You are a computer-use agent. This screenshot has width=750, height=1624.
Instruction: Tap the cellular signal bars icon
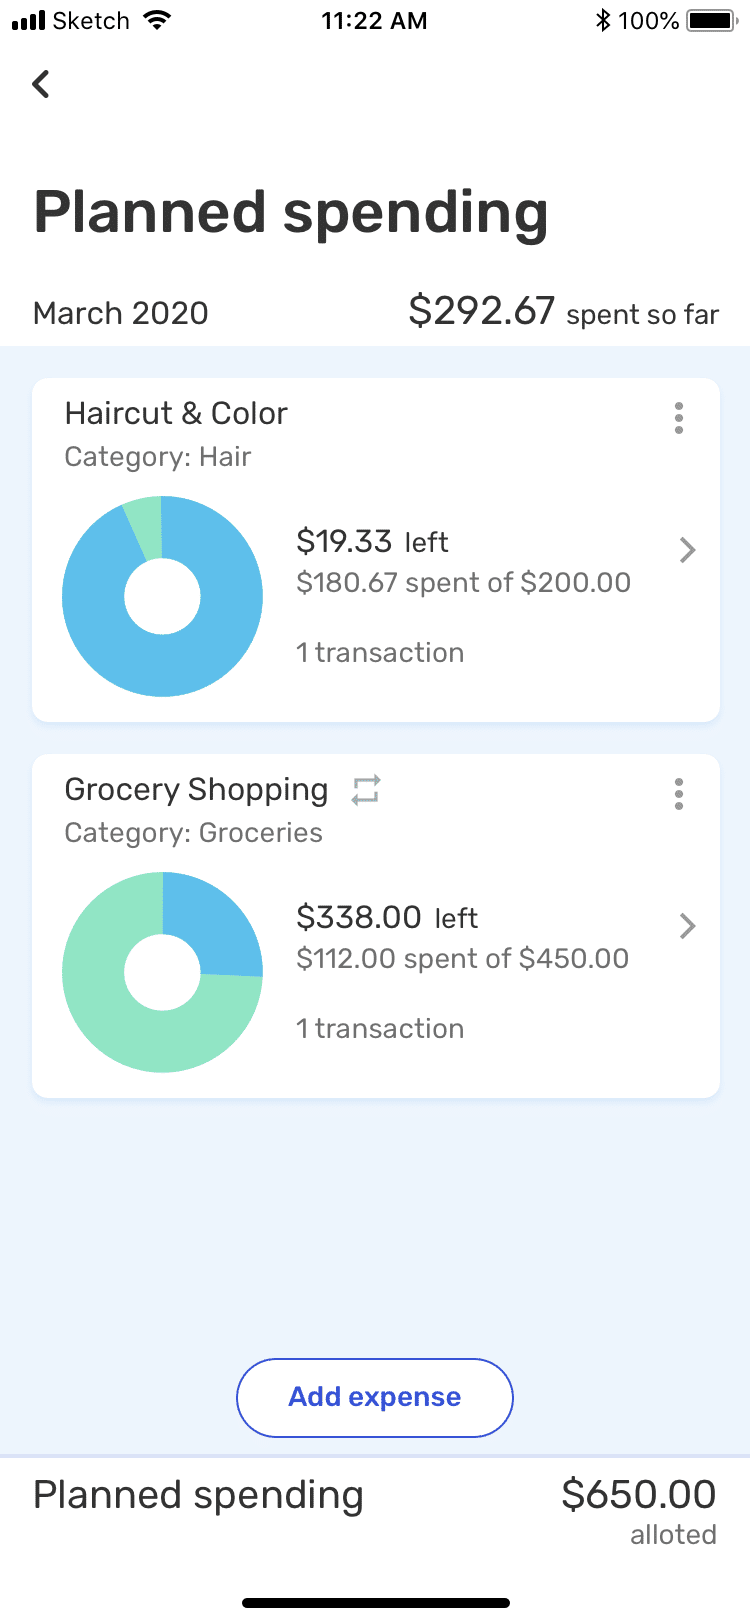(28, 21)
